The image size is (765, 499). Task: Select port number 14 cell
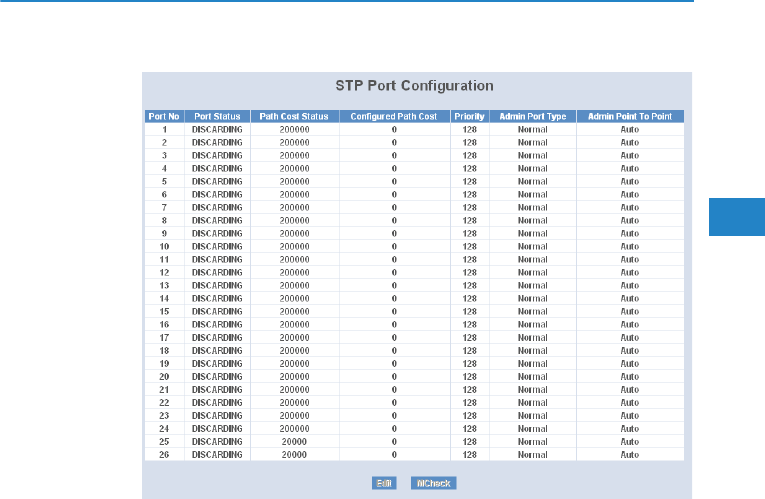pos(164,299)
